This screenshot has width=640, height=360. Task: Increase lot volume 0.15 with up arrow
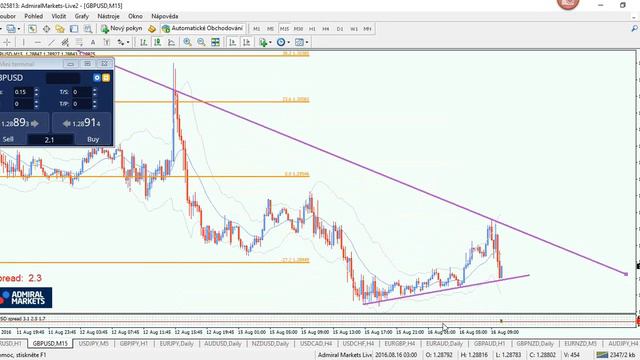pyautogui.click(x=36, y=89)
